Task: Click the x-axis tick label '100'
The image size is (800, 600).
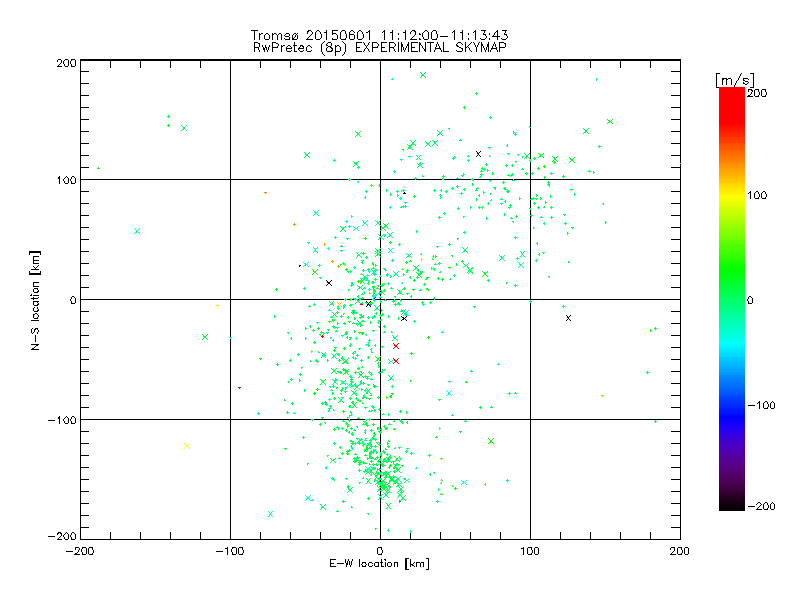Action: click(530, 551)
